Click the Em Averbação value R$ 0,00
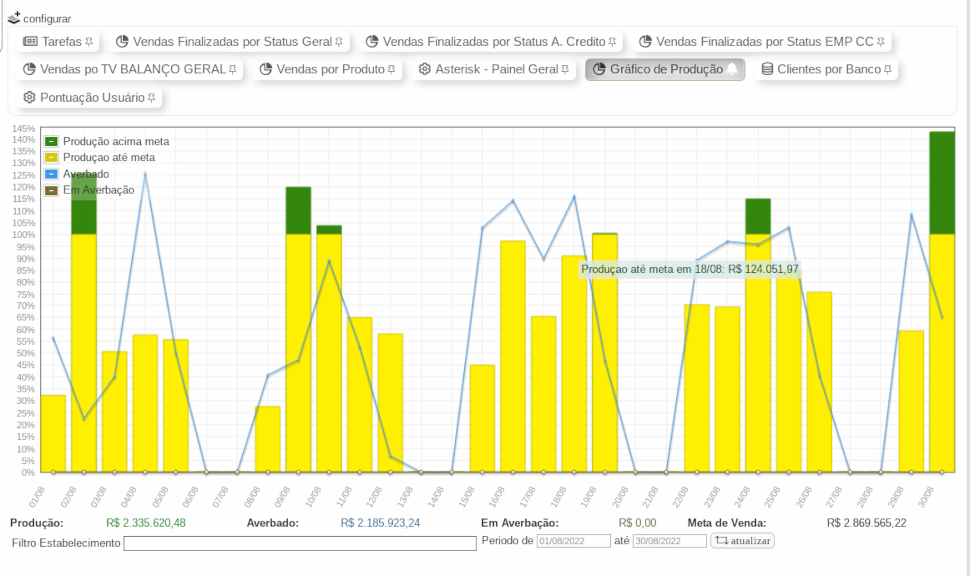The width and height of the screenshot is (970, 576). 638,523
